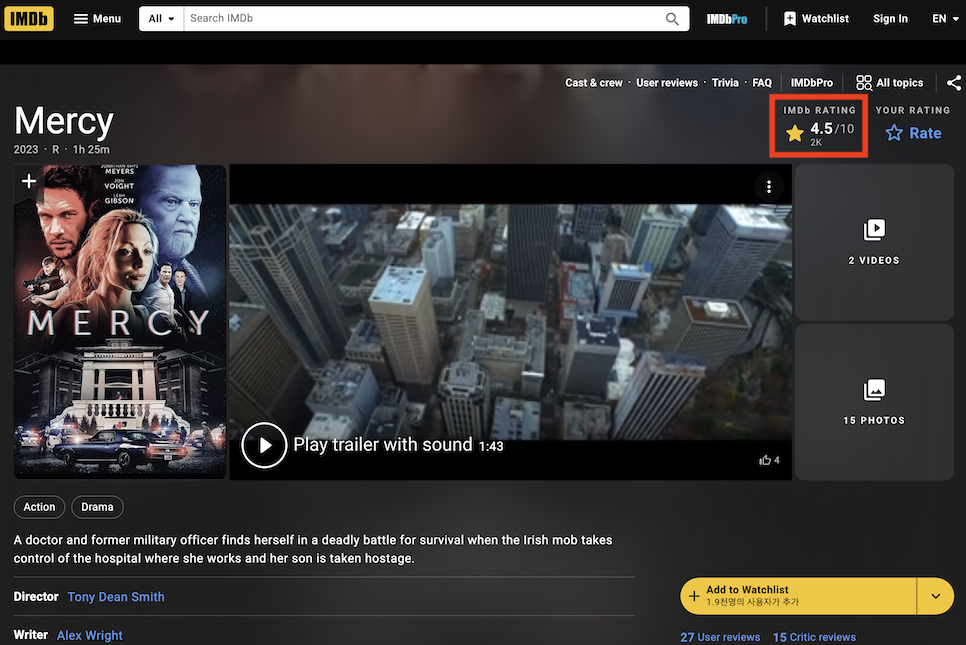Open writer Alex Wright's page

coord(90,635)
